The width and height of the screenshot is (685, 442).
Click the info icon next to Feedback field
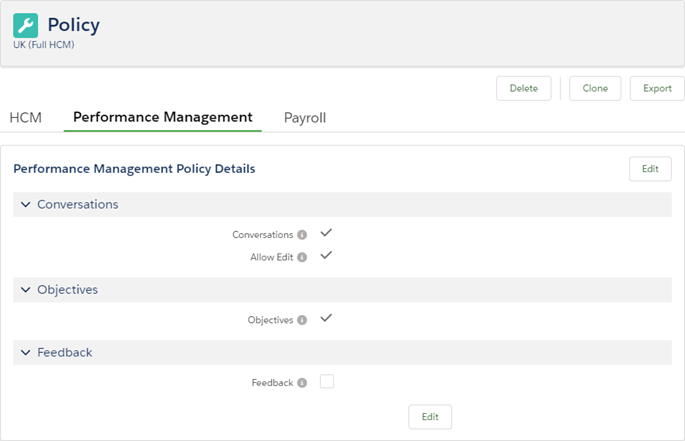(302, 382)
